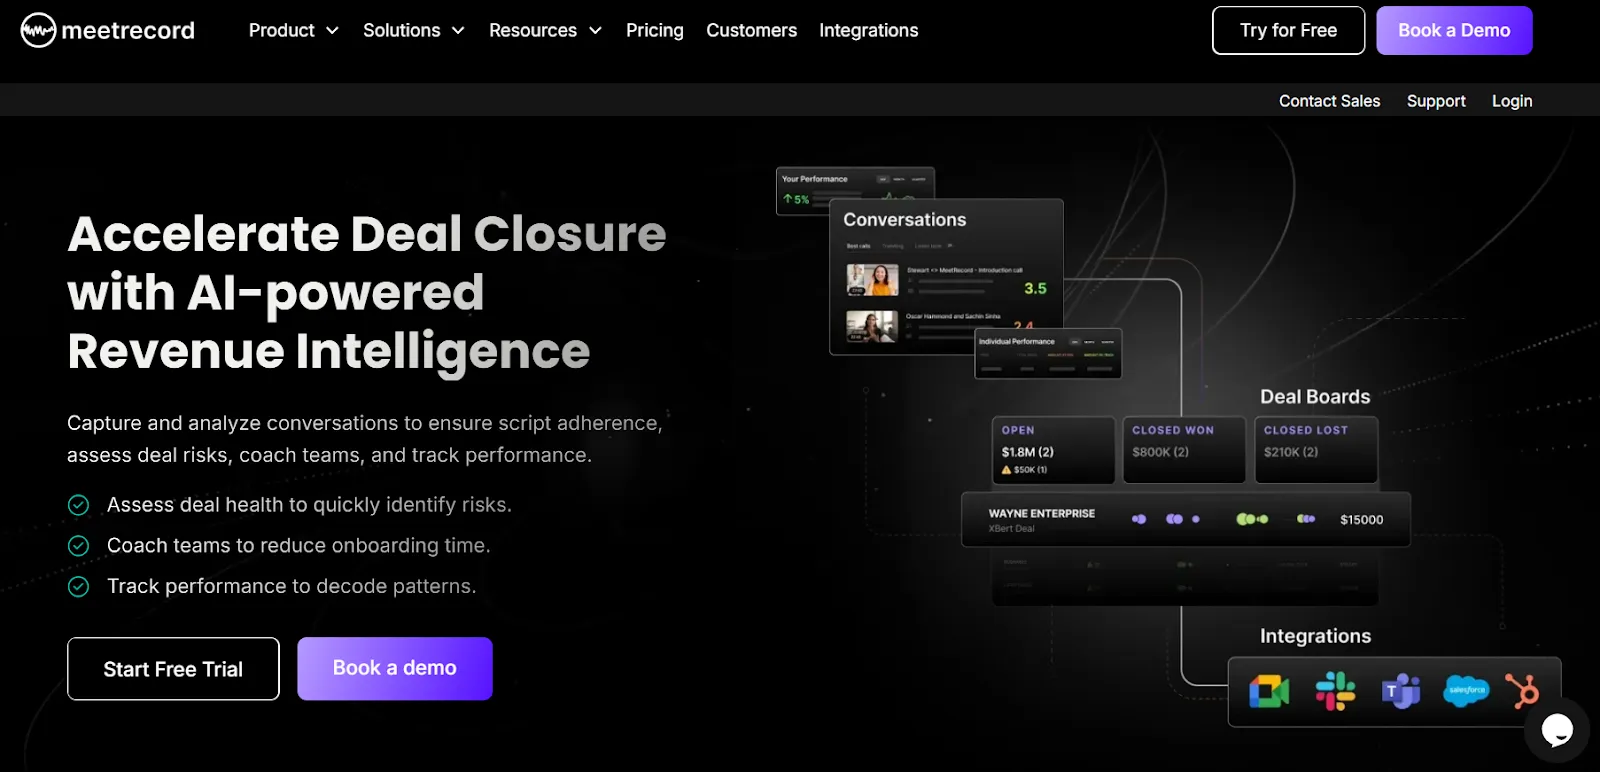Viewport: 1600px width, 772px height.
Task: Click the Conversations panel heading
Action: click(x=905, y=220)
